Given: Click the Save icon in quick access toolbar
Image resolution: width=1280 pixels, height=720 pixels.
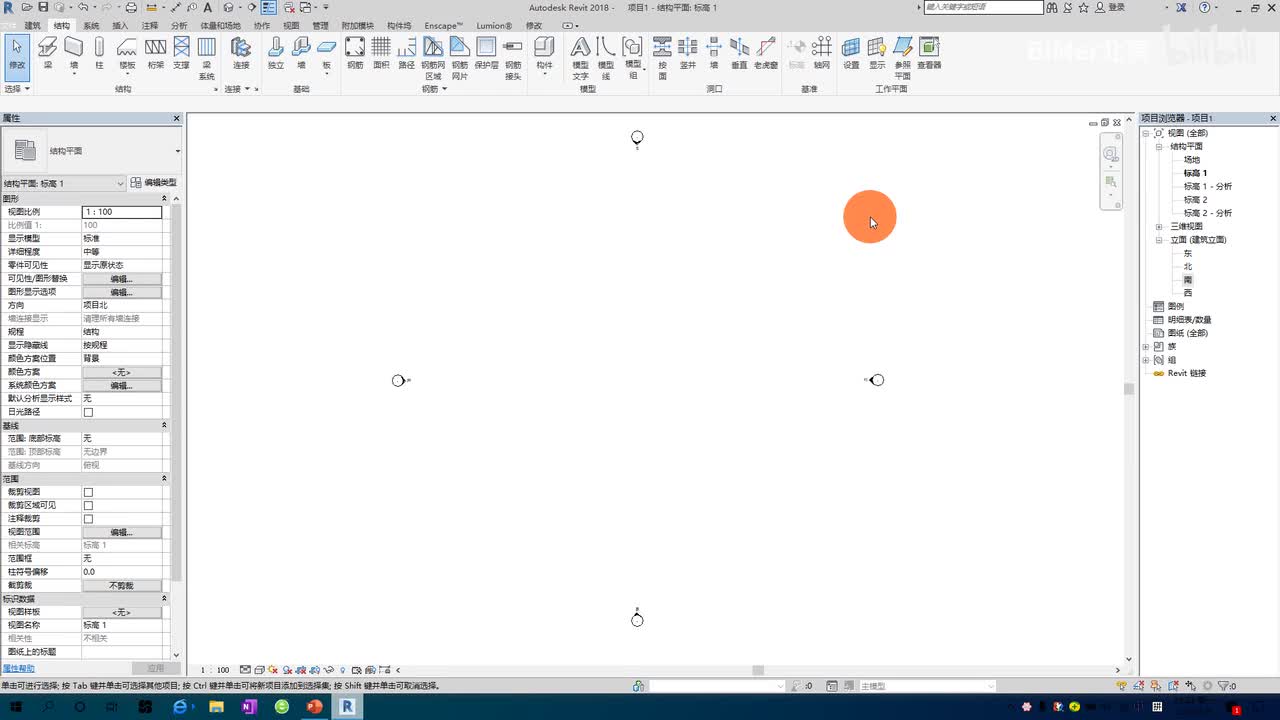Looking at the screenshot, I should (x=43, y=7).
